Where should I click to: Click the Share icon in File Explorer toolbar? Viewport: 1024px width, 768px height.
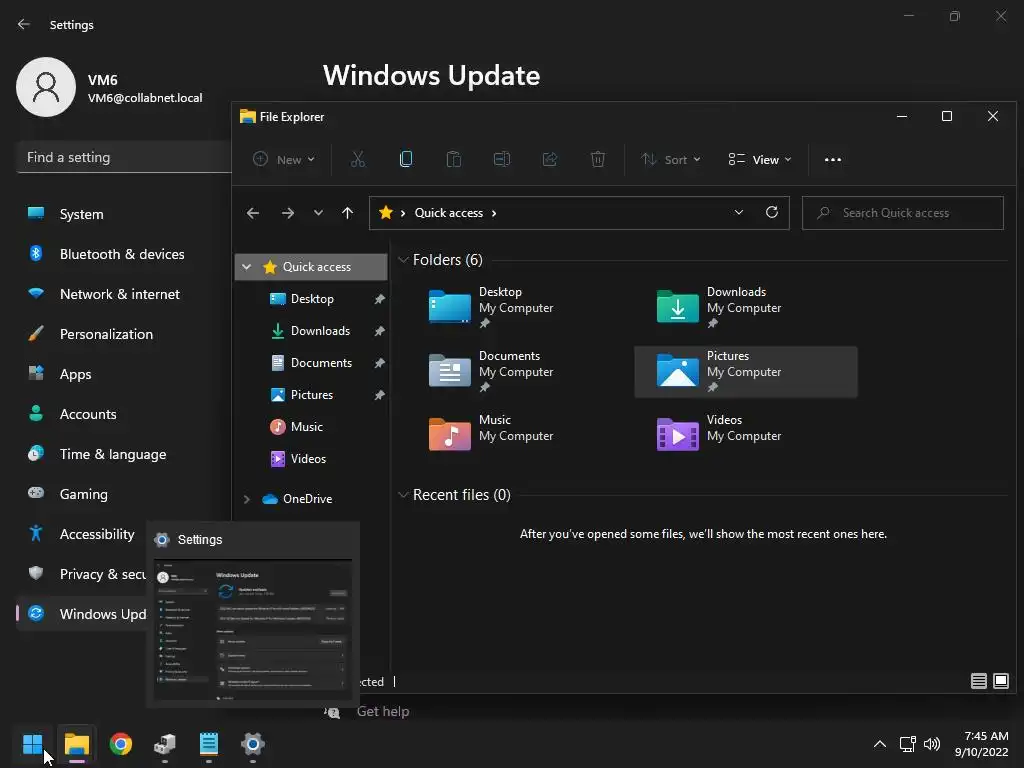550,159
